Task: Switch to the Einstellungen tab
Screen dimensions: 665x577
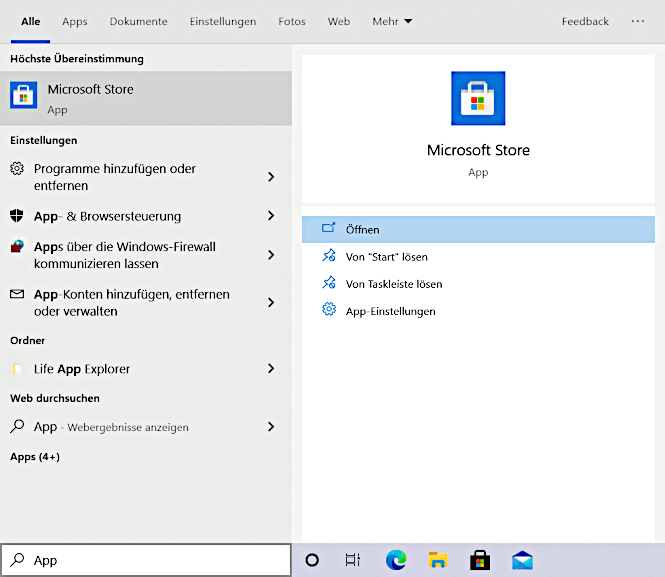Action: pyautogui.click(x=223, y=21)
